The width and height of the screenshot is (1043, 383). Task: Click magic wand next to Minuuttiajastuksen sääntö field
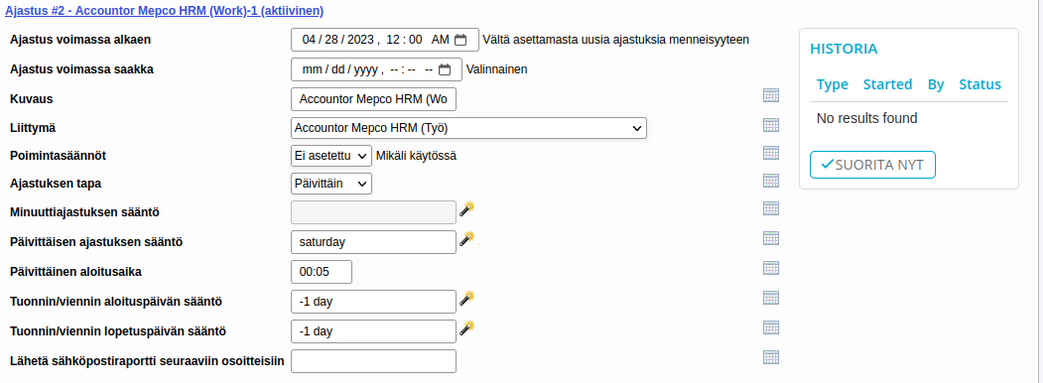coord(467,209)
